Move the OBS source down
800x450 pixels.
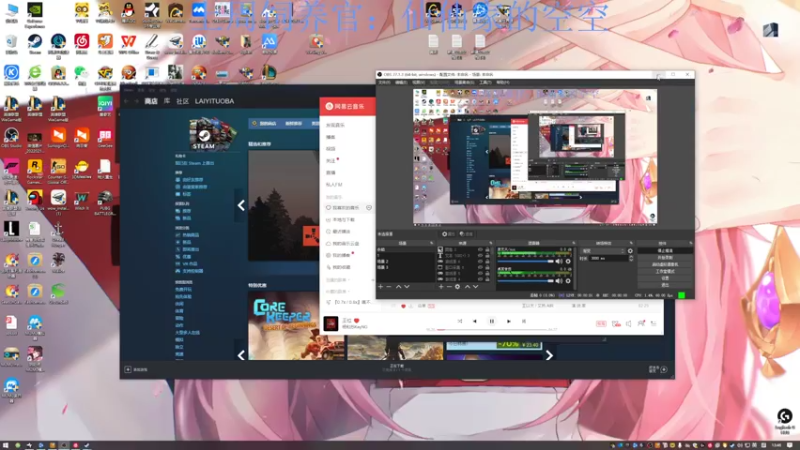tap(475, 287)
